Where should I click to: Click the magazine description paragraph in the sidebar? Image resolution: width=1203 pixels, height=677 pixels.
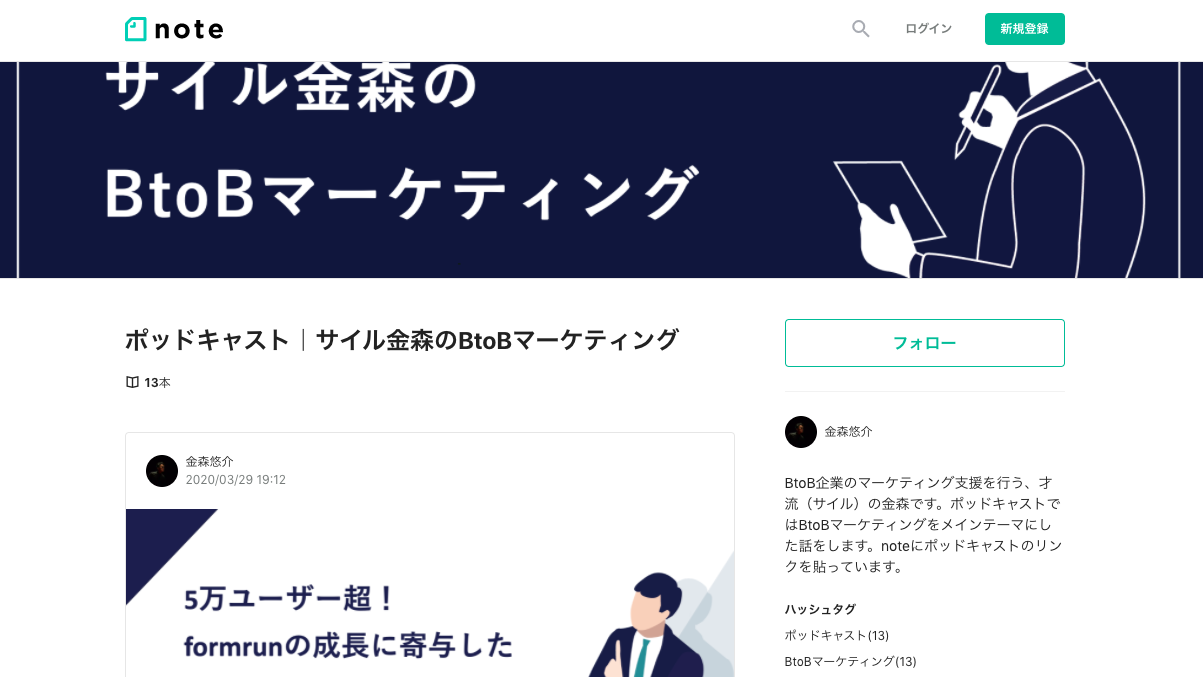click(x=924, y=525)
